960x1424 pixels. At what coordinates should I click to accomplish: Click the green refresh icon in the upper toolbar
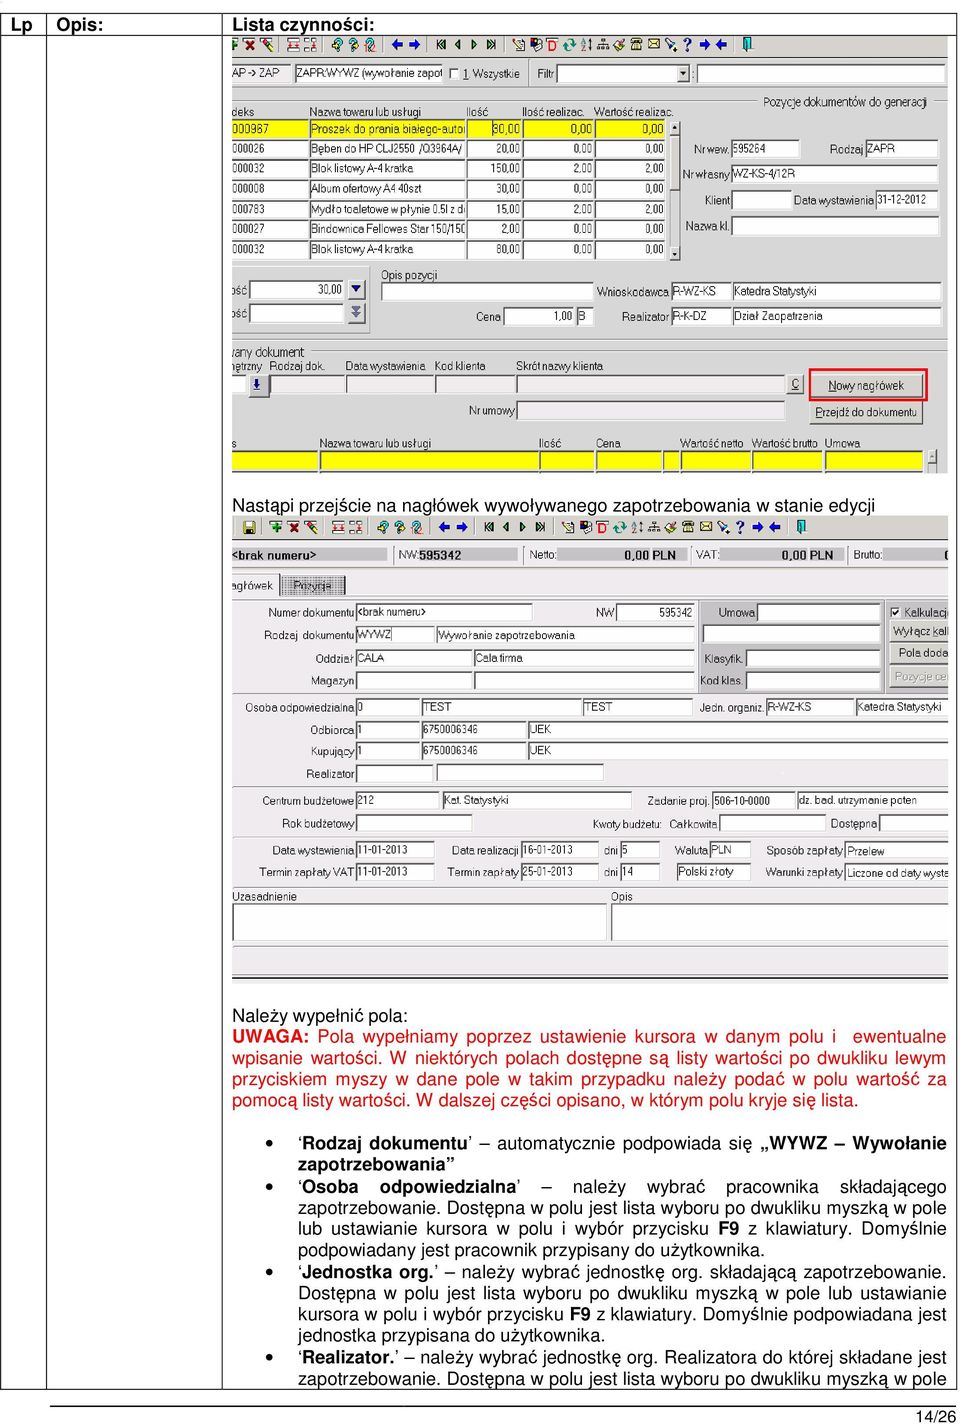pyautogui.click(x=568, y=45)
